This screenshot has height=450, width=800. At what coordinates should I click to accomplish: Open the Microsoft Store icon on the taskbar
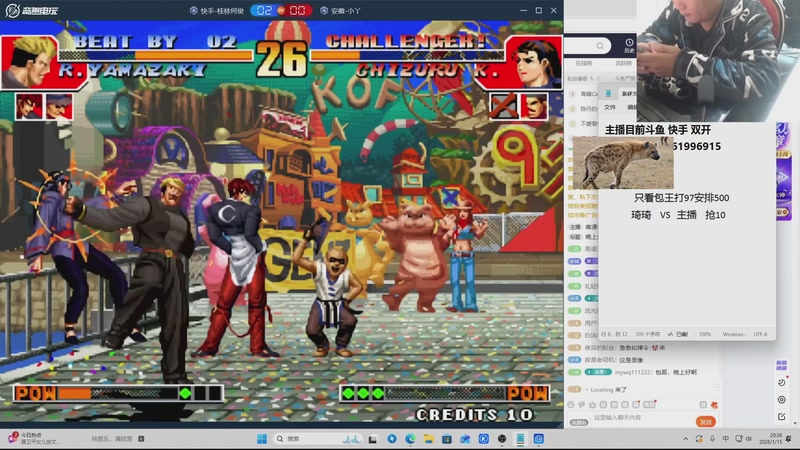[x=447, y=439]
